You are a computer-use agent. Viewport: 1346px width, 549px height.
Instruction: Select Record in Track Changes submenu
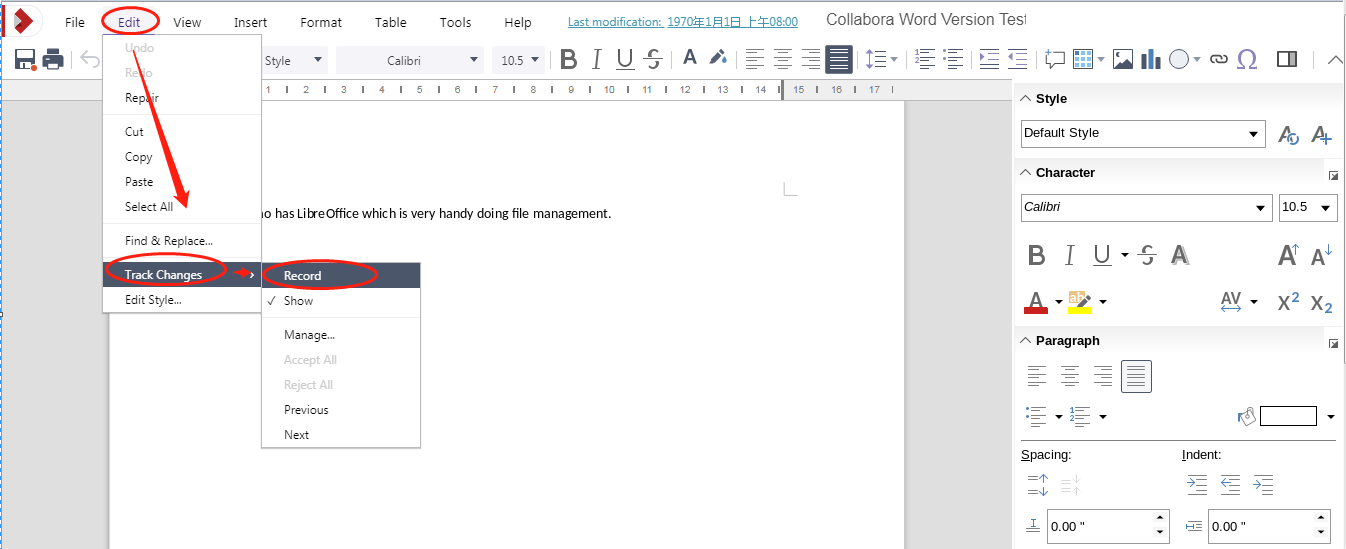302,276
